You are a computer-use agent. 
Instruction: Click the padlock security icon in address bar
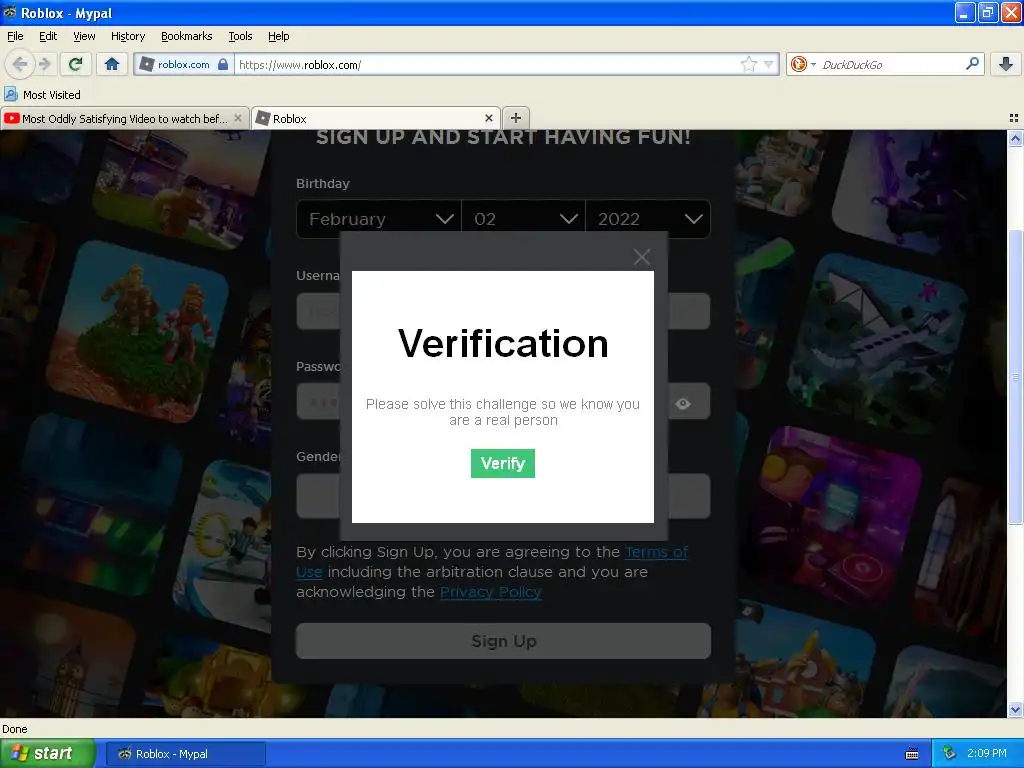223,64
